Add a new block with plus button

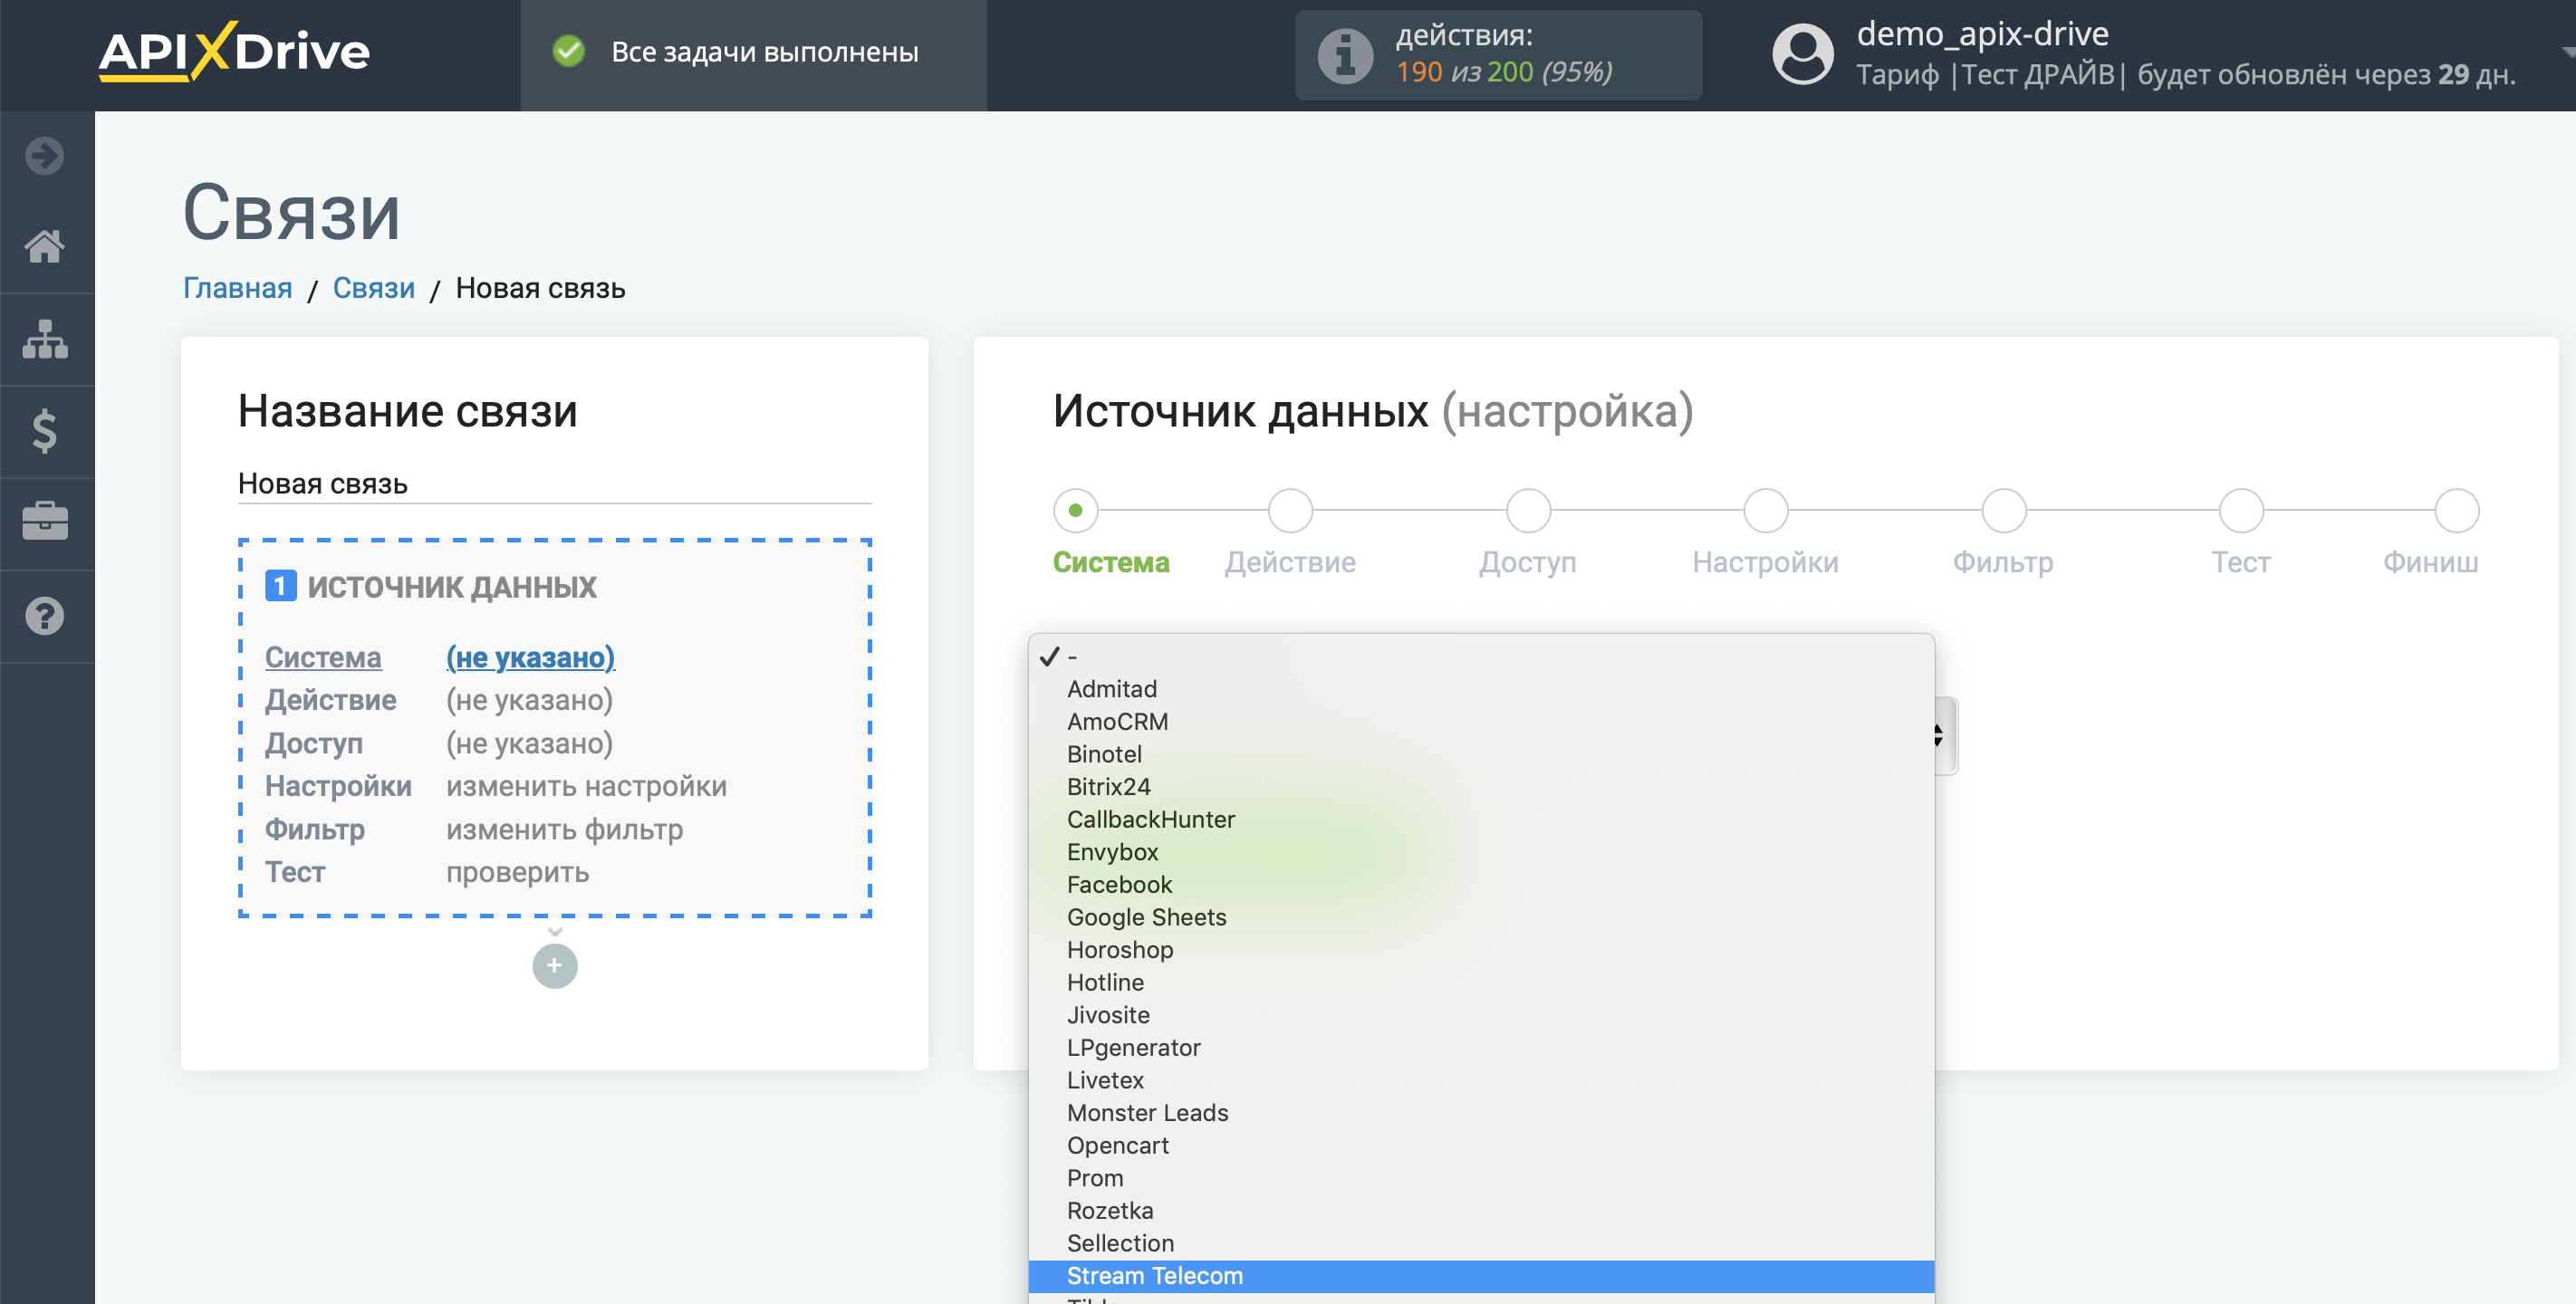(x=555, y=966)
